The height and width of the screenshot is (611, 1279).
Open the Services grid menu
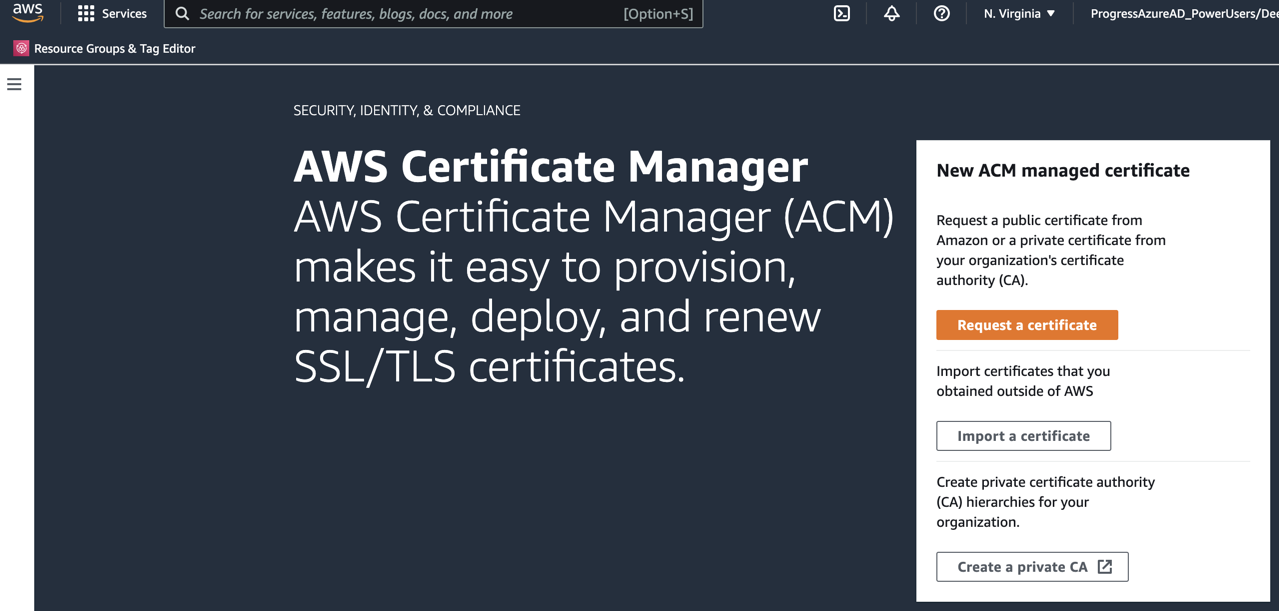(x=86, y=13)
